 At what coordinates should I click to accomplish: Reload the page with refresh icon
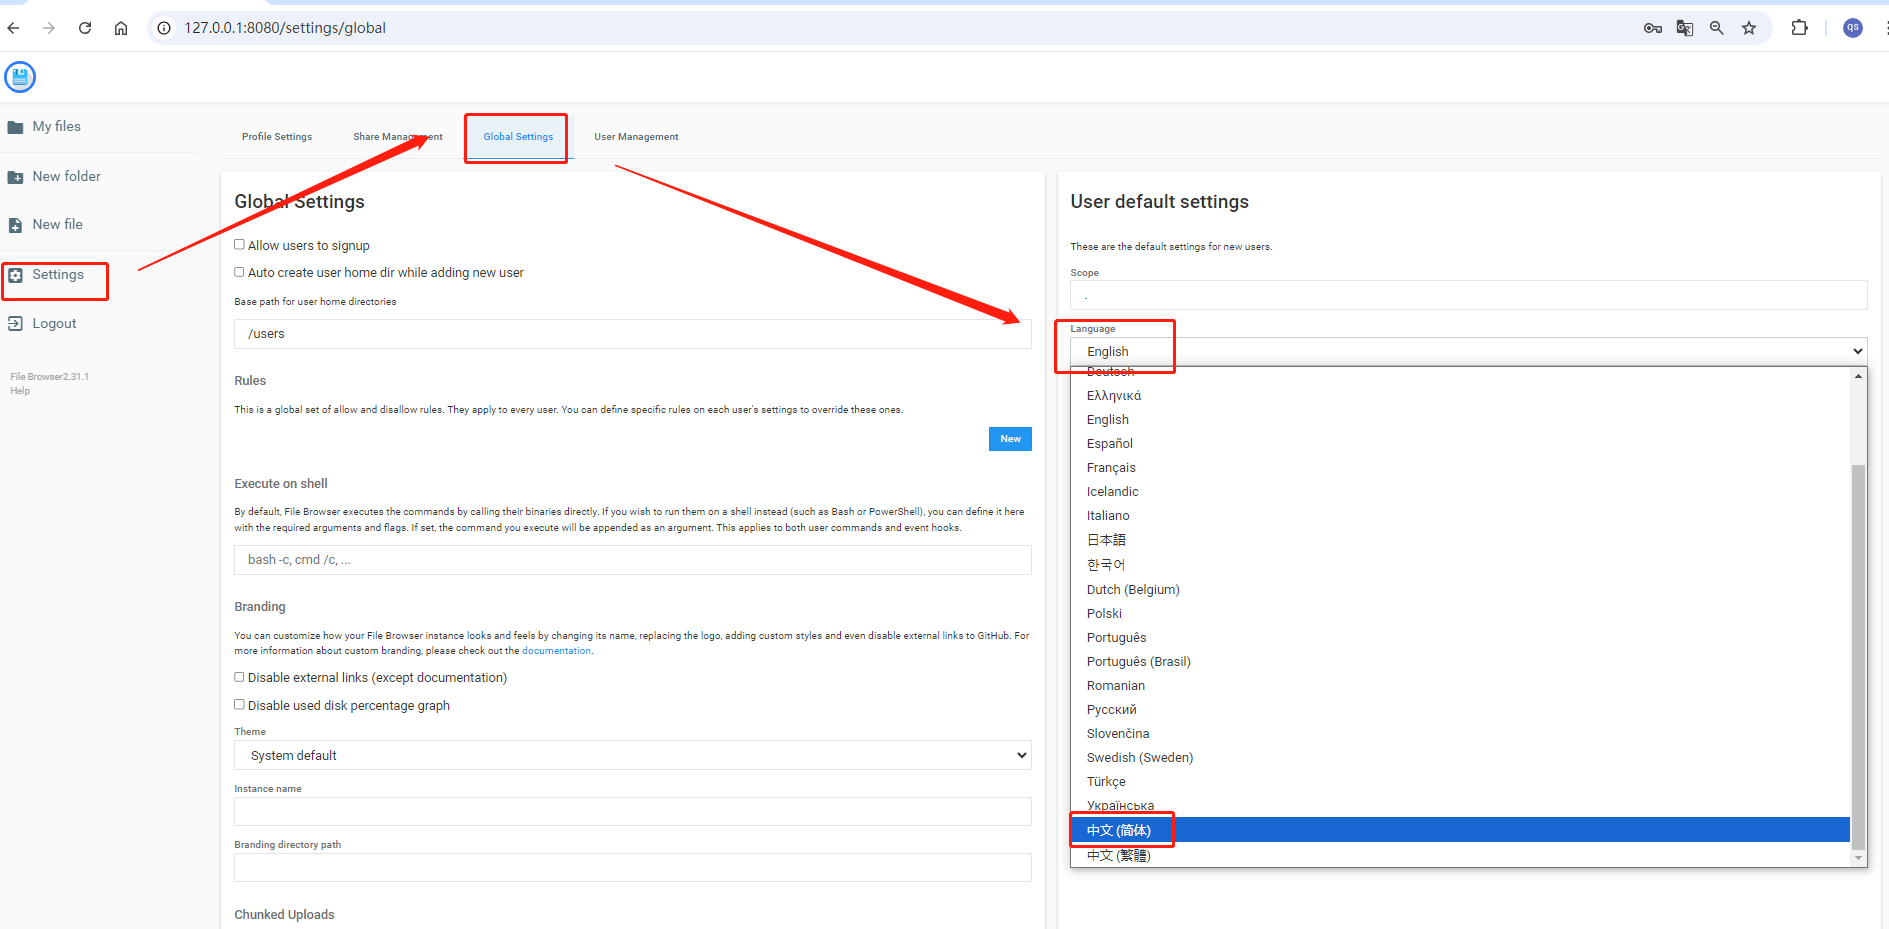click(x=85, y=28)
